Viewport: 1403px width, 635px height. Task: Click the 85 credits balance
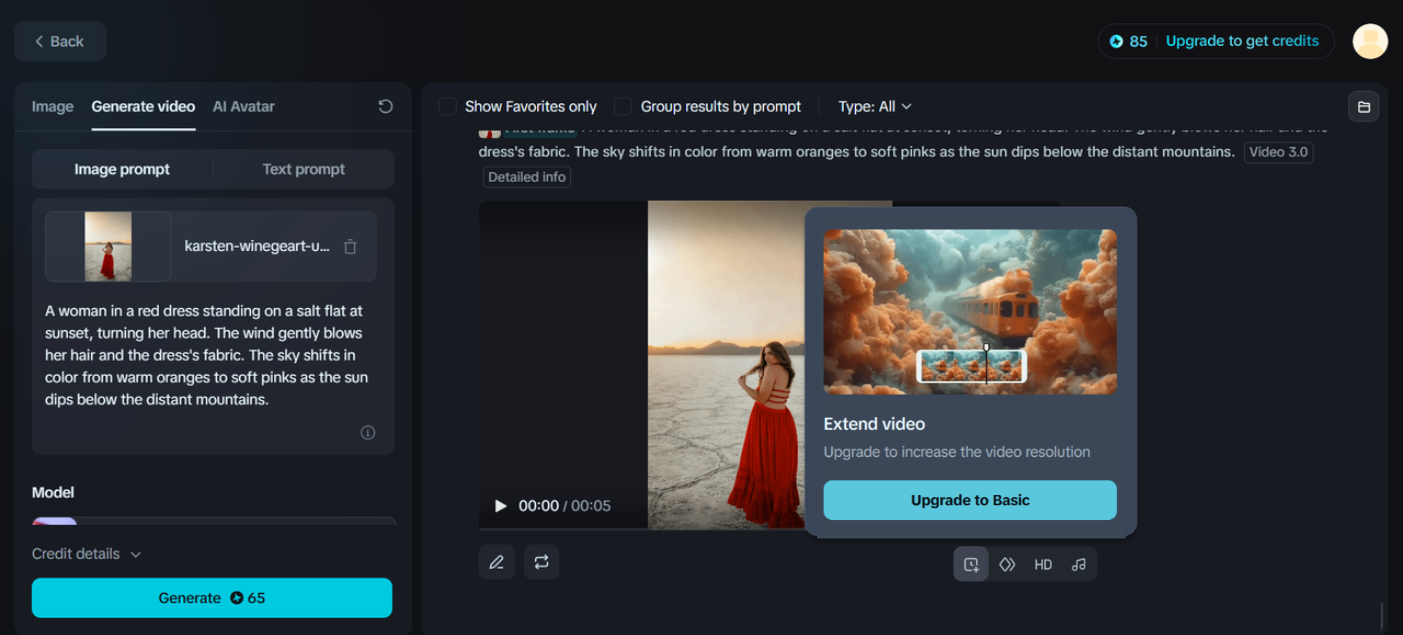point(1128,41)
